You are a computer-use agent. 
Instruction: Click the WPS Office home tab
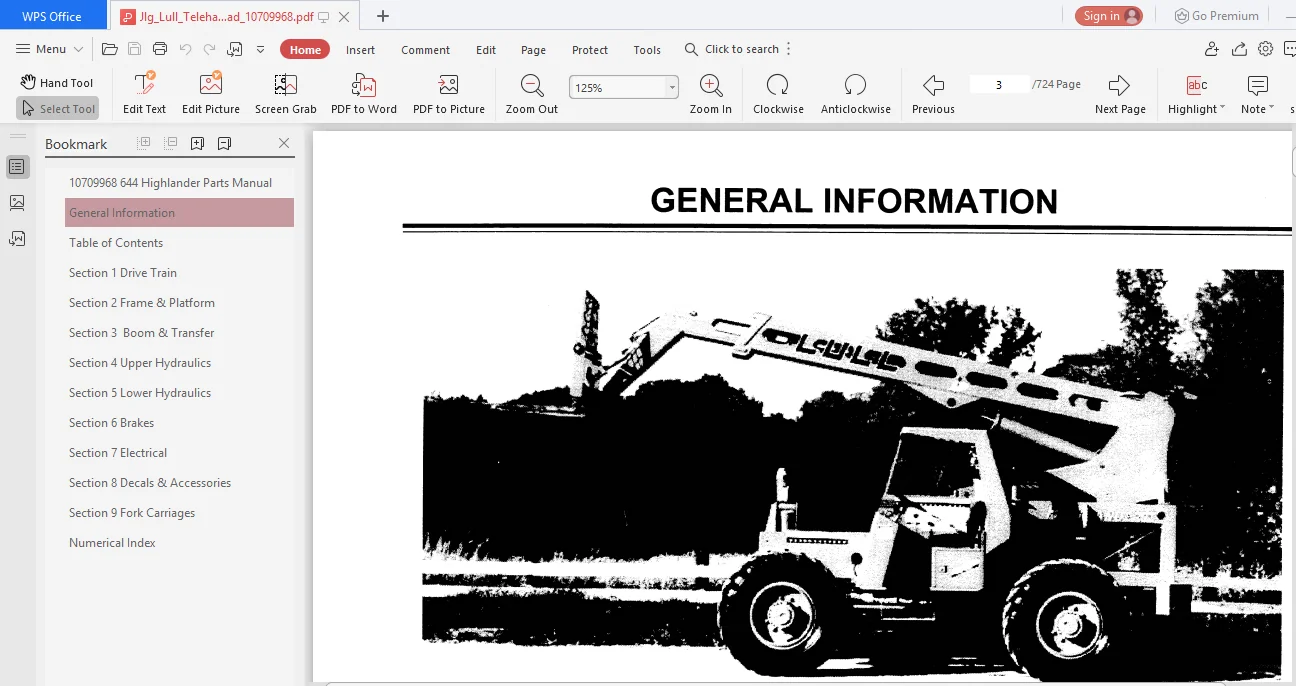point(52,16)
